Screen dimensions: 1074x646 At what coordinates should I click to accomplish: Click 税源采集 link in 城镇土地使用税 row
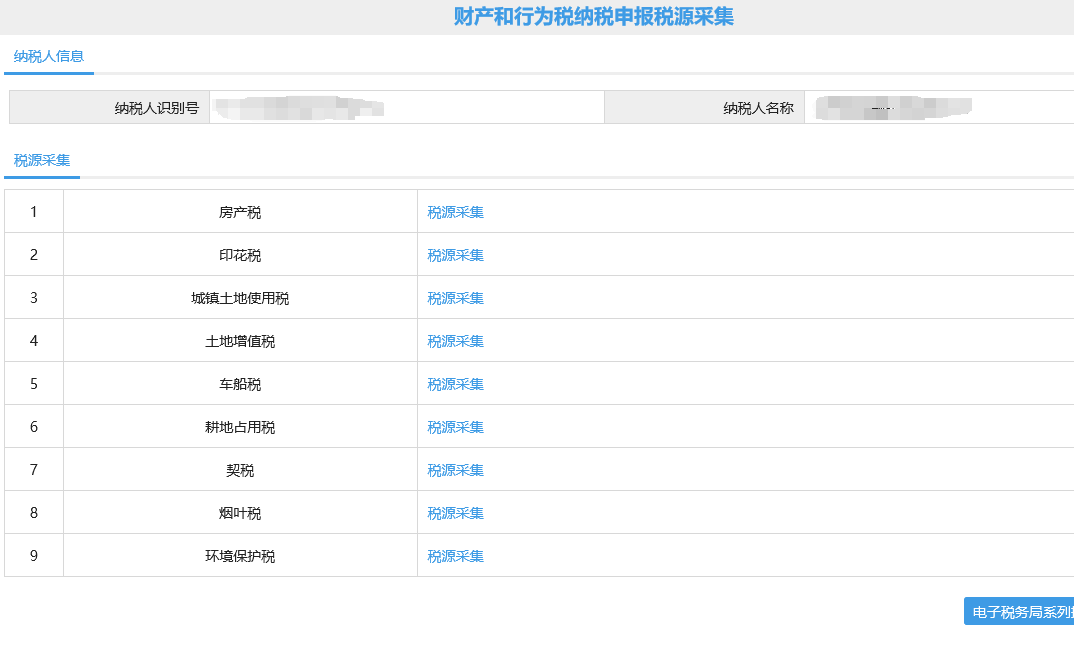455,298
